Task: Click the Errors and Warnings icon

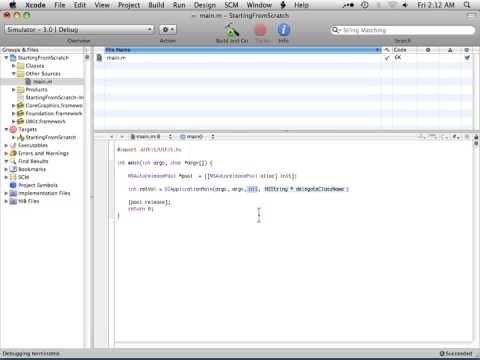Action: pos(13,153)
